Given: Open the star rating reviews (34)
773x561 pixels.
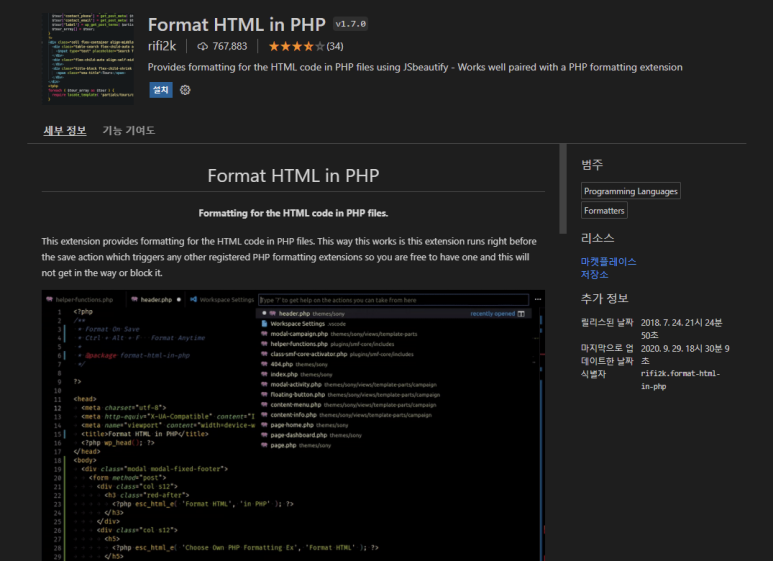Looking at the screenshot, I should pyautogui.click(x=306, y=46).
